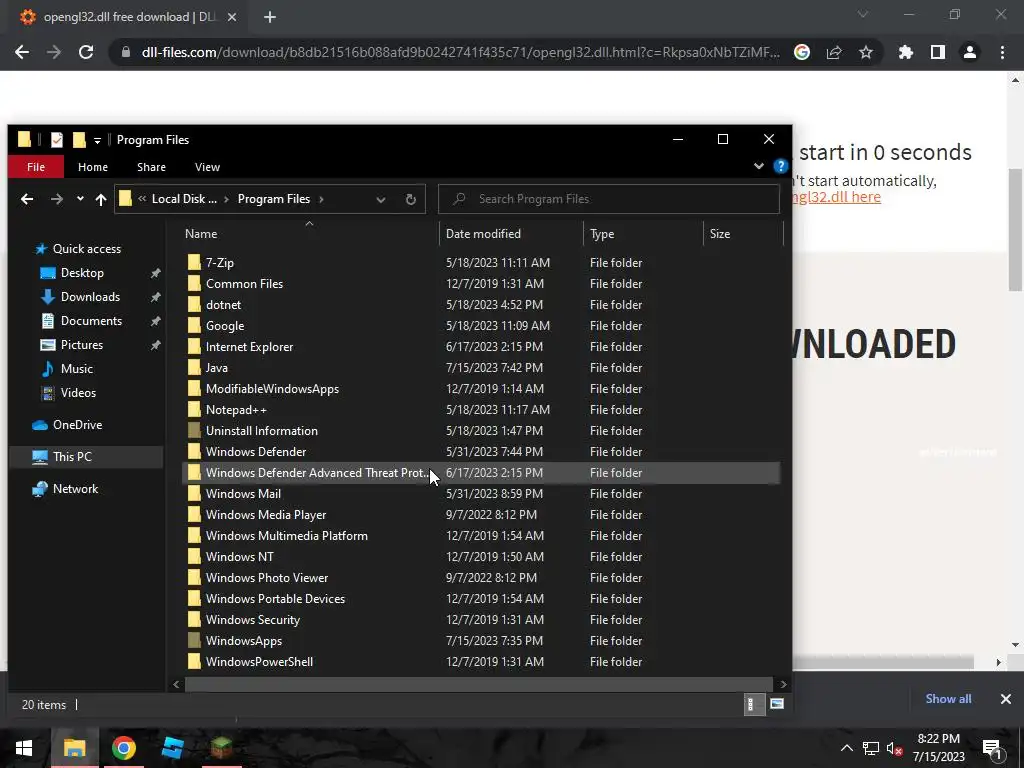Bookmark this page with star icon
This screenshot has height=768, width=1024.
(866, 52)
